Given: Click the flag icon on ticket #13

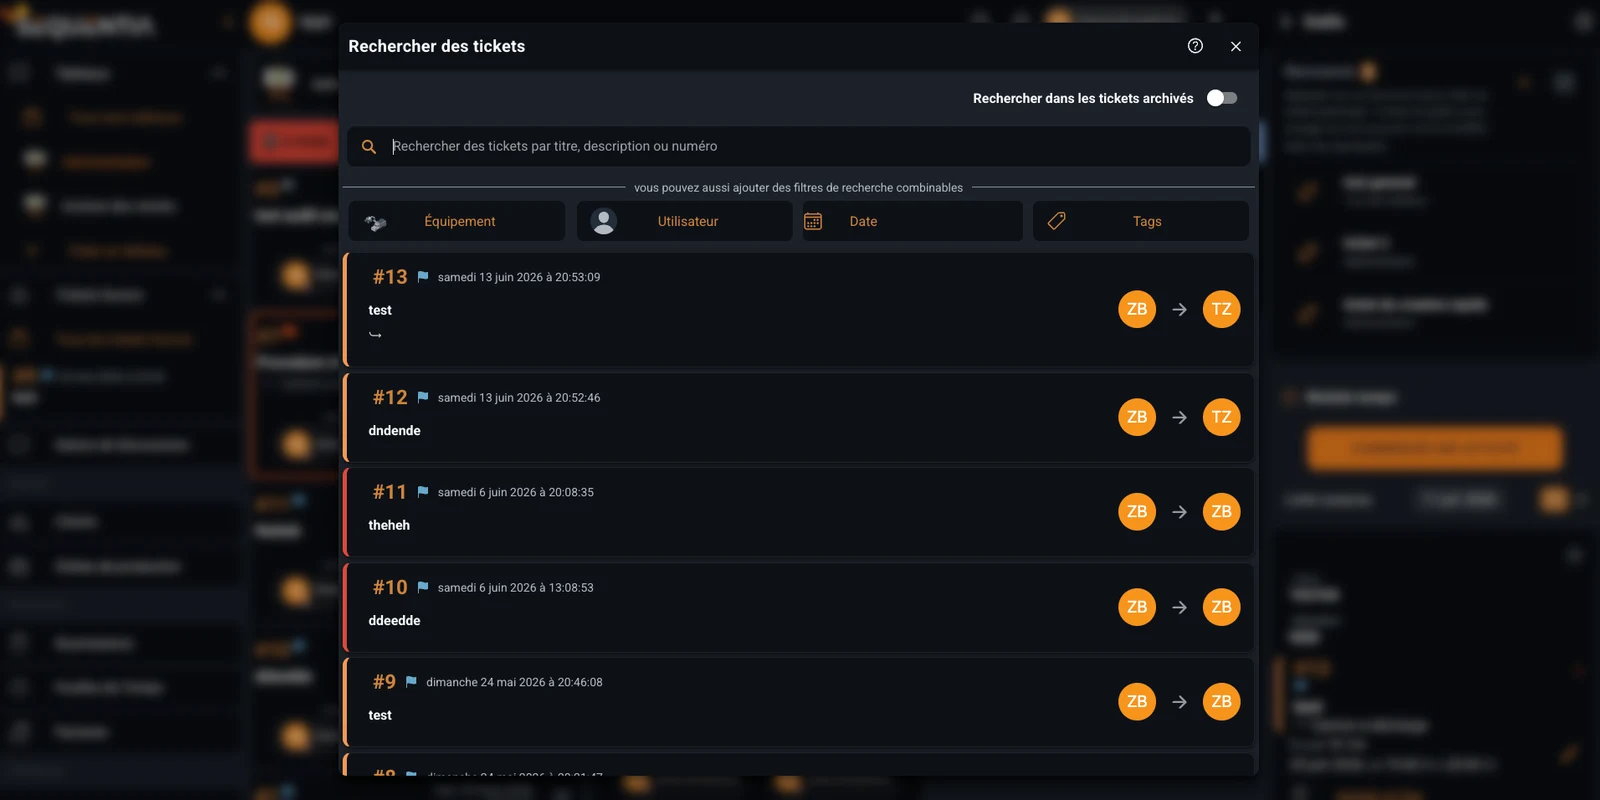Looking at the screenshot, I should coord(423,277).
